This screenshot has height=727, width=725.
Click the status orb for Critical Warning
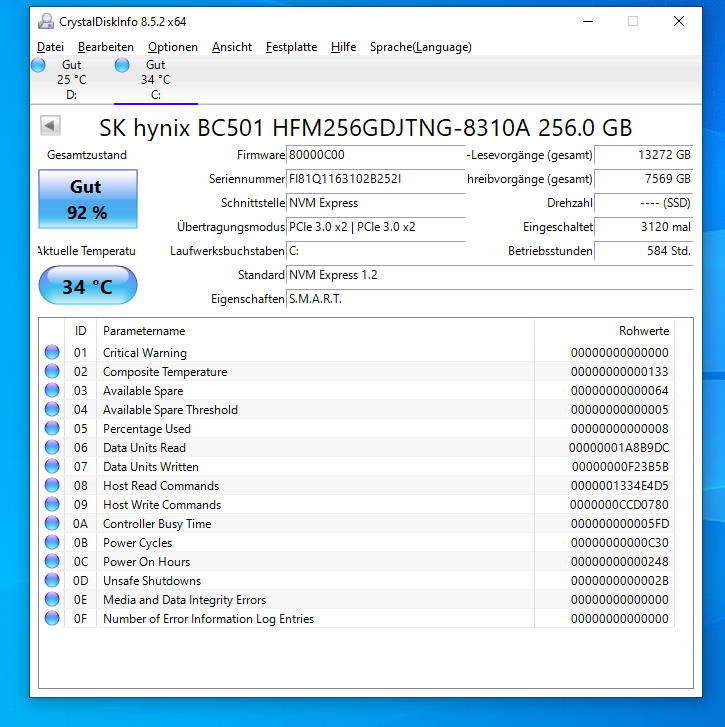point(52,352)
